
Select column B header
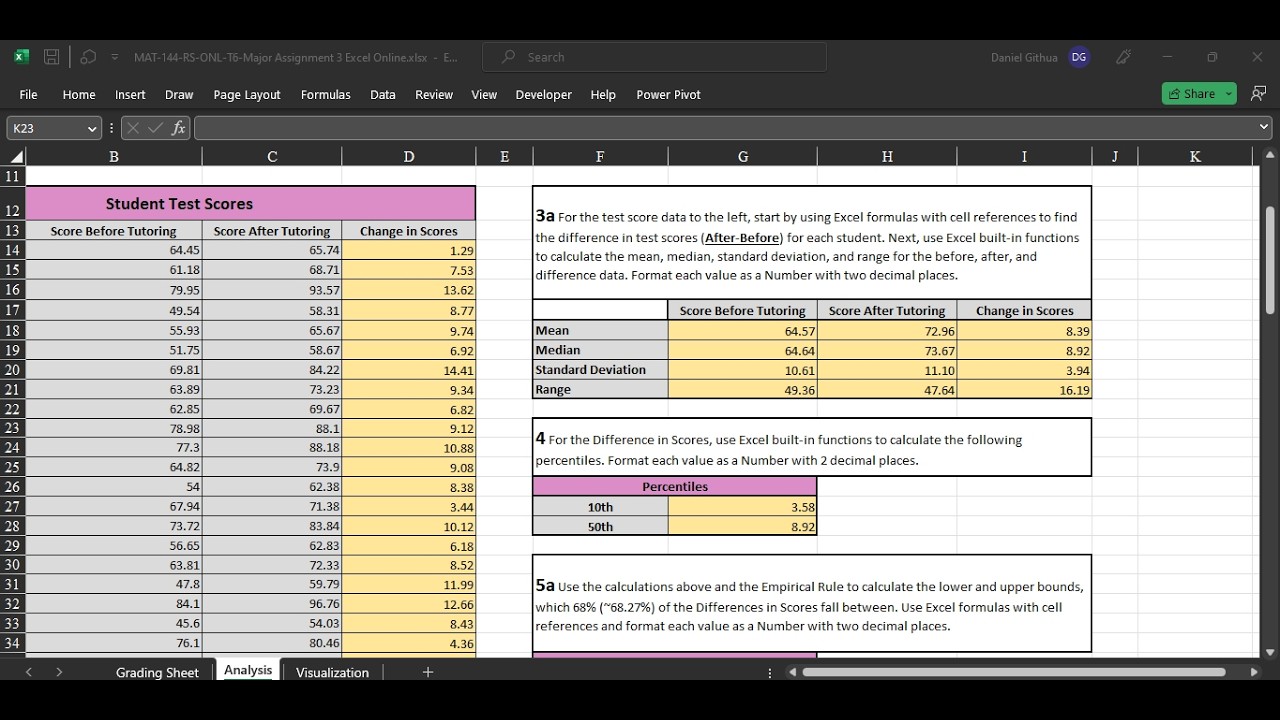114,156
